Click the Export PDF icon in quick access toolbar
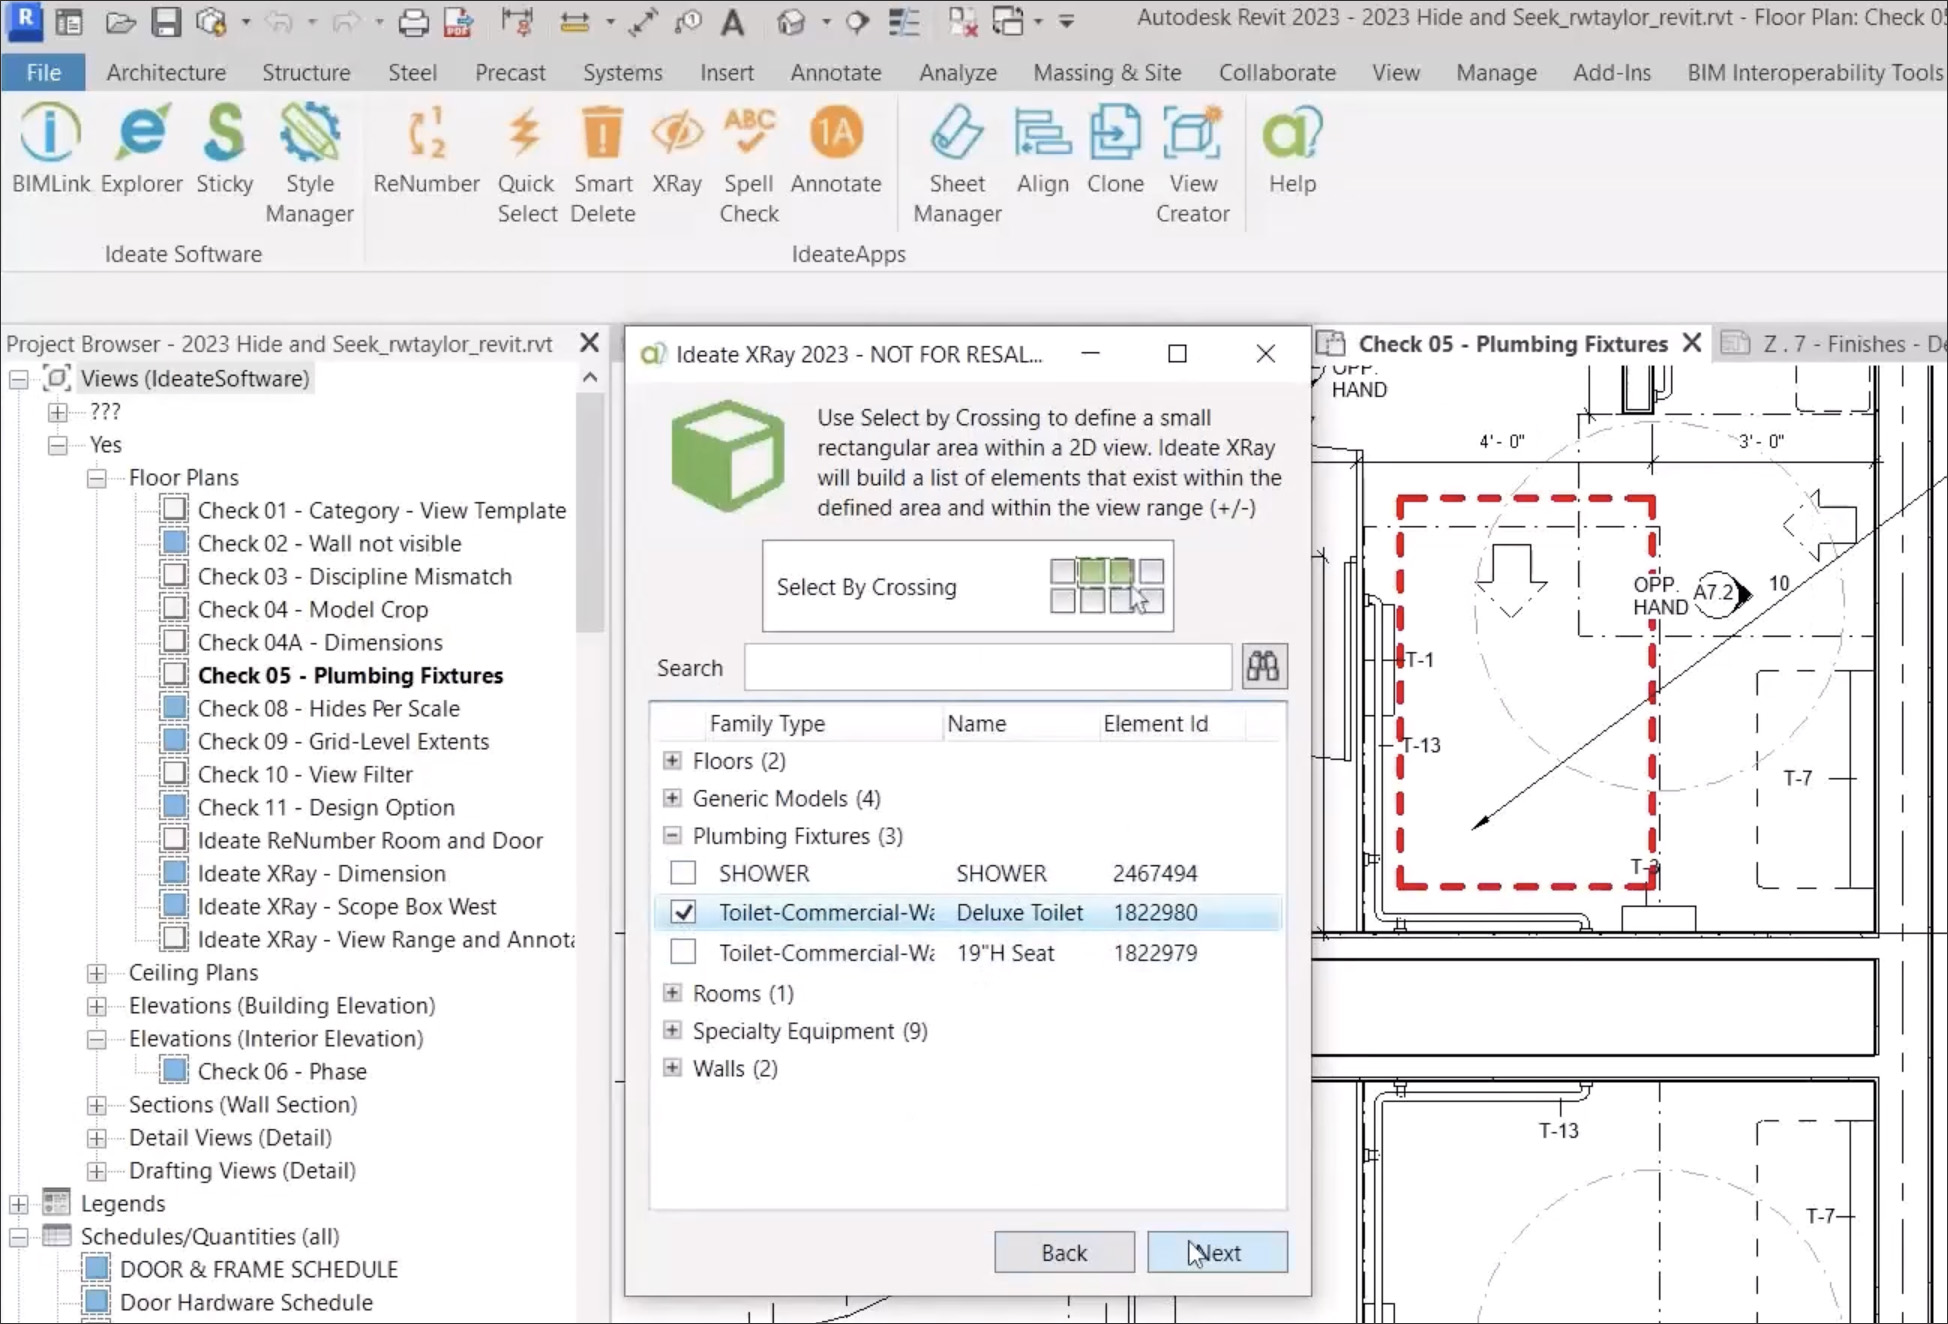Screen dimensions: 1948x1324 (458, 21)
